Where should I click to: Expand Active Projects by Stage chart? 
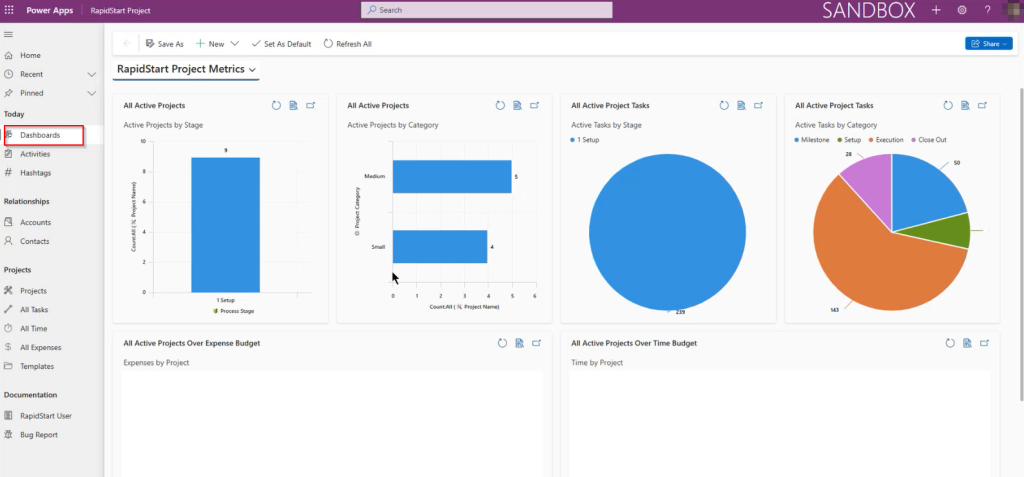point(311,105)
